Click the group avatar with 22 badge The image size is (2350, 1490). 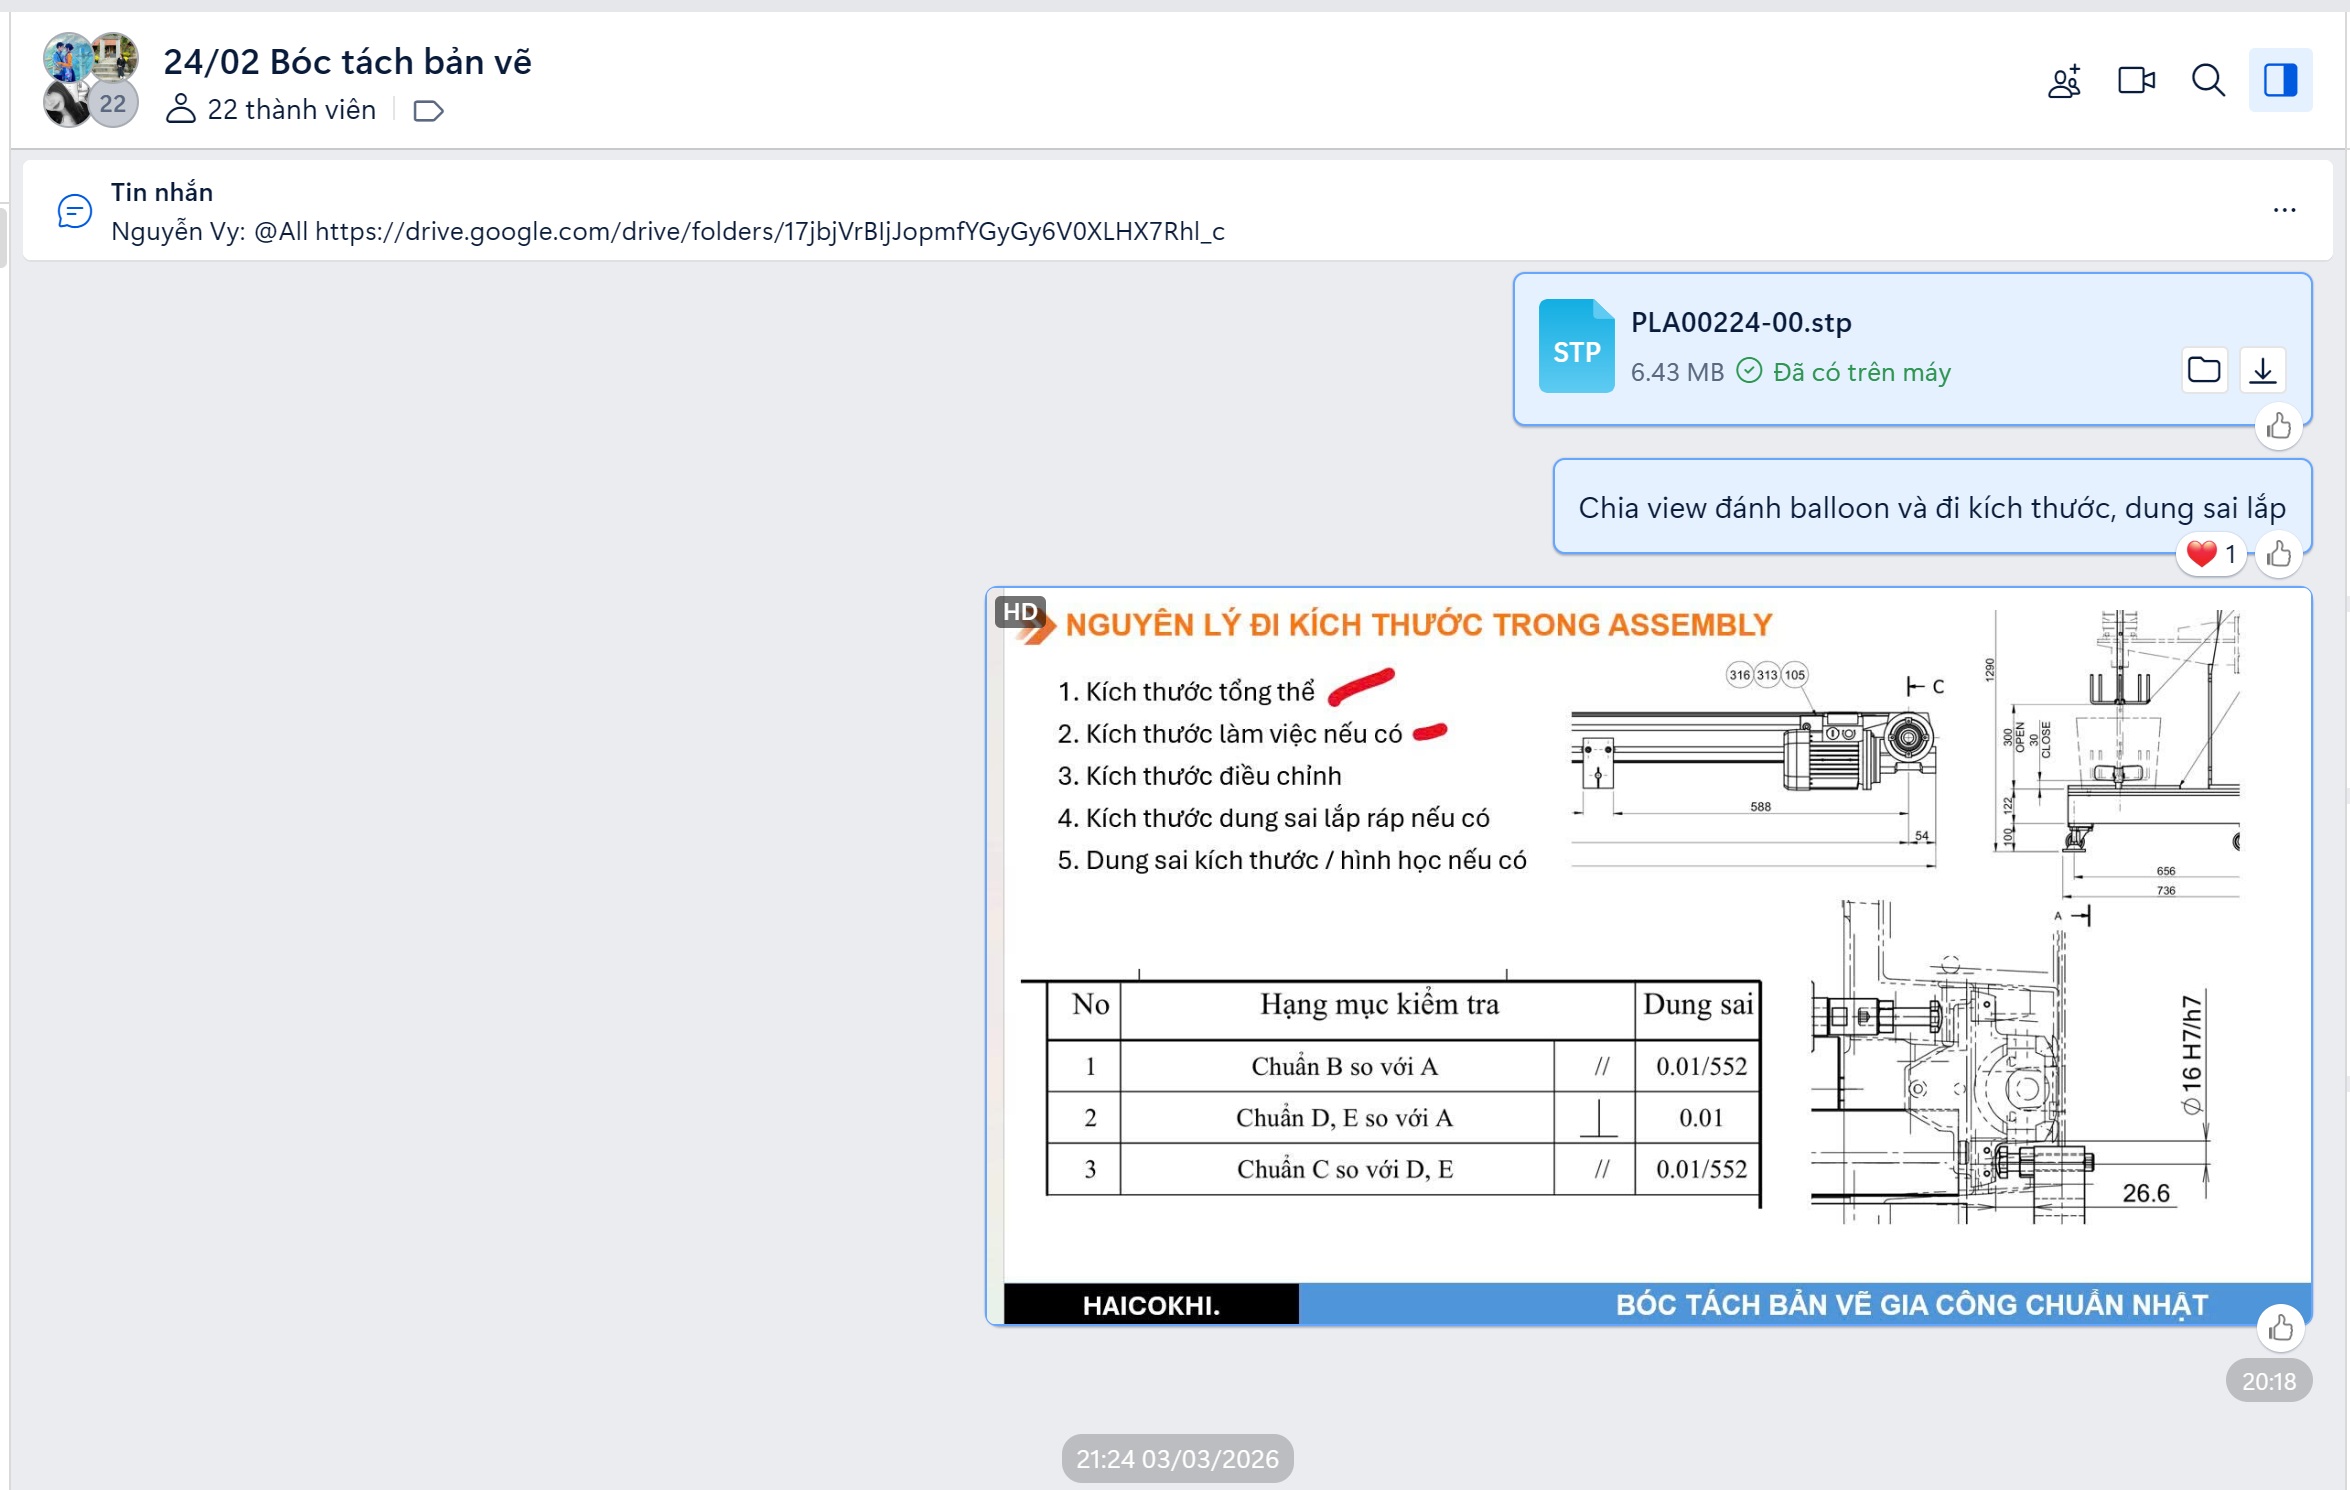(90, 80)
